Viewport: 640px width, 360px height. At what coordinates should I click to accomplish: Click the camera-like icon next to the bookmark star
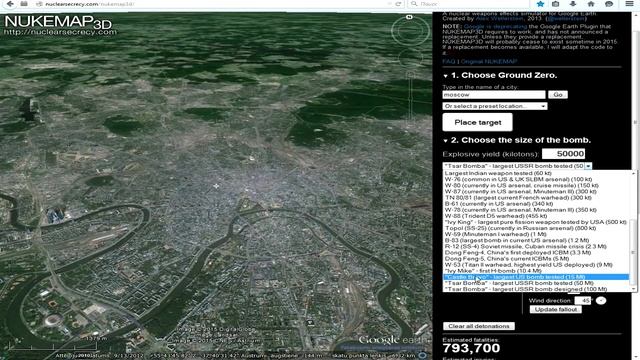[556, 4]
